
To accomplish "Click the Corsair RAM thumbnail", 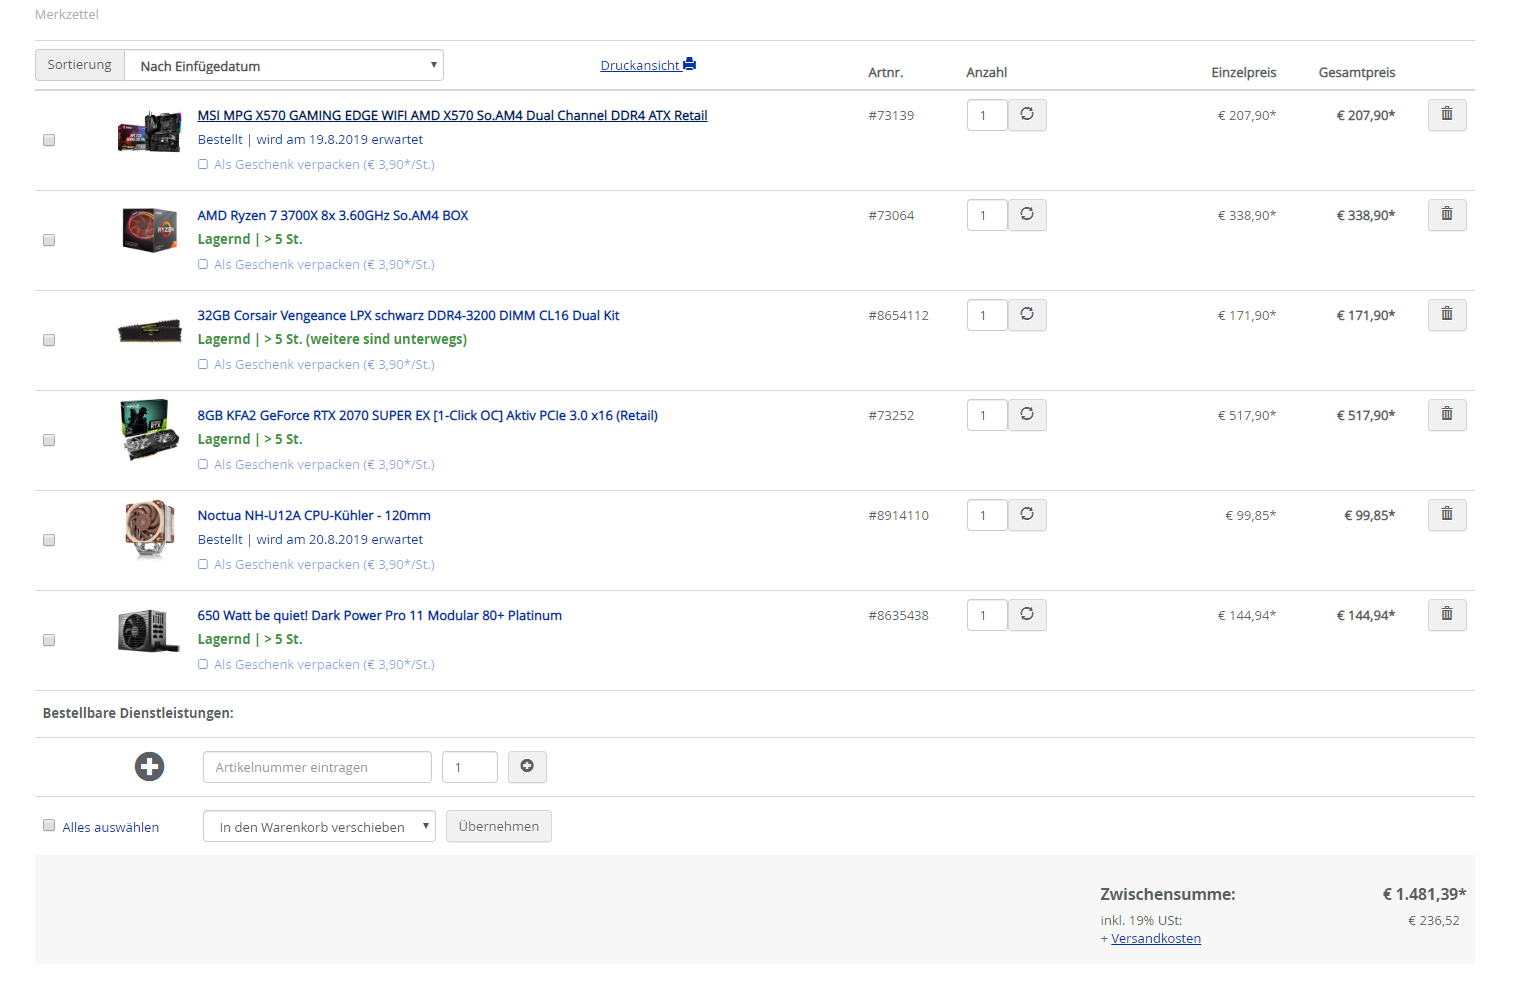I will pyautogui.click(x=149, y=331).
